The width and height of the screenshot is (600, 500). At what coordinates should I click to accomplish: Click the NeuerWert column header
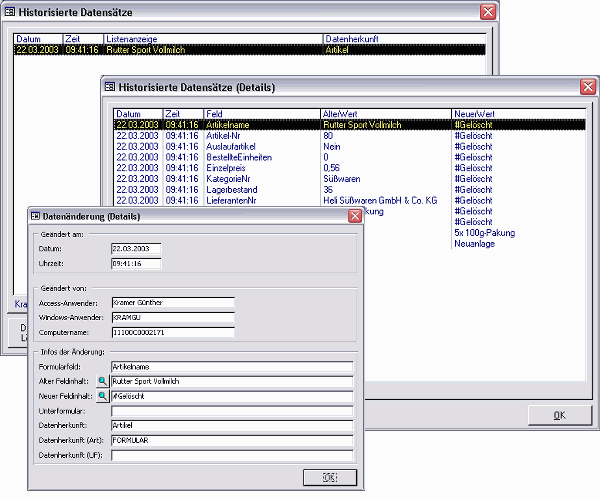click(x=515, y=114)
